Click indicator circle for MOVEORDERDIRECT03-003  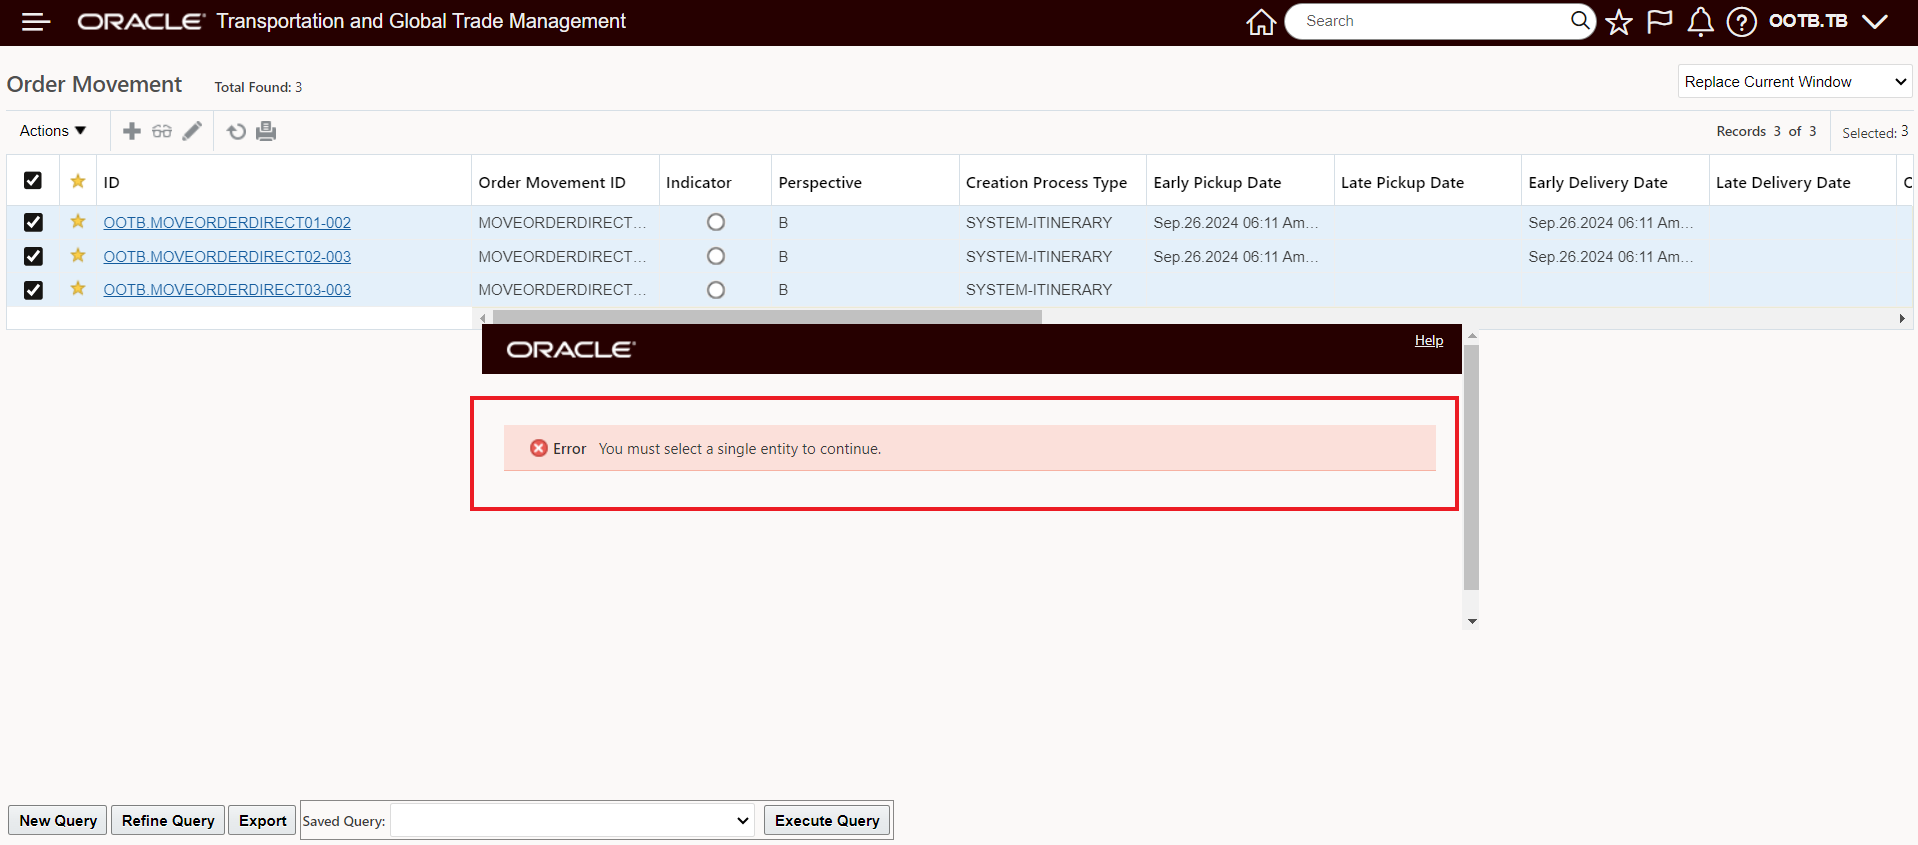[x=716, y=290]
